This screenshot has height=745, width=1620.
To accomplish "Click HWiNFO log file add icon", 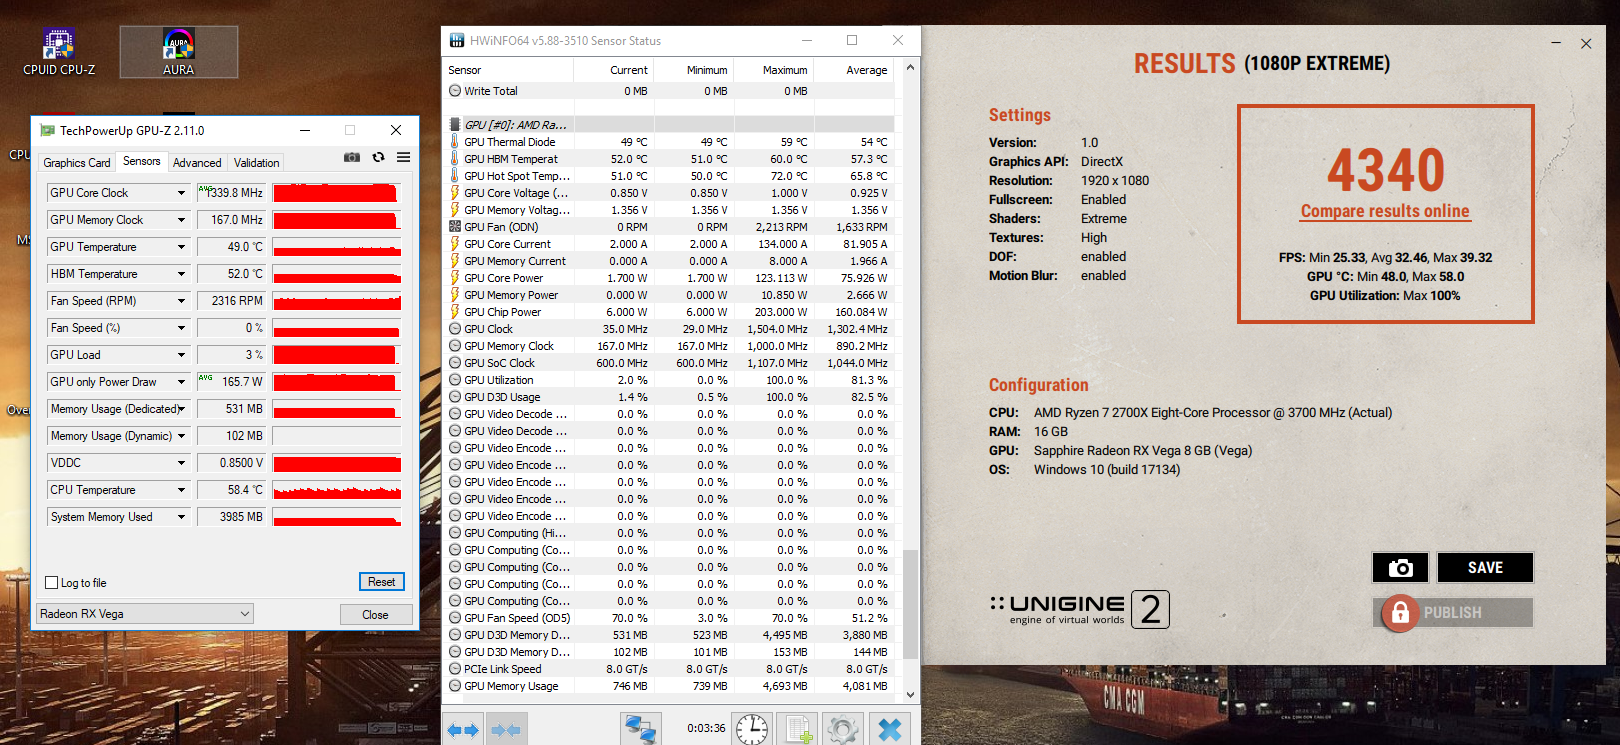I will coord(797,729).
